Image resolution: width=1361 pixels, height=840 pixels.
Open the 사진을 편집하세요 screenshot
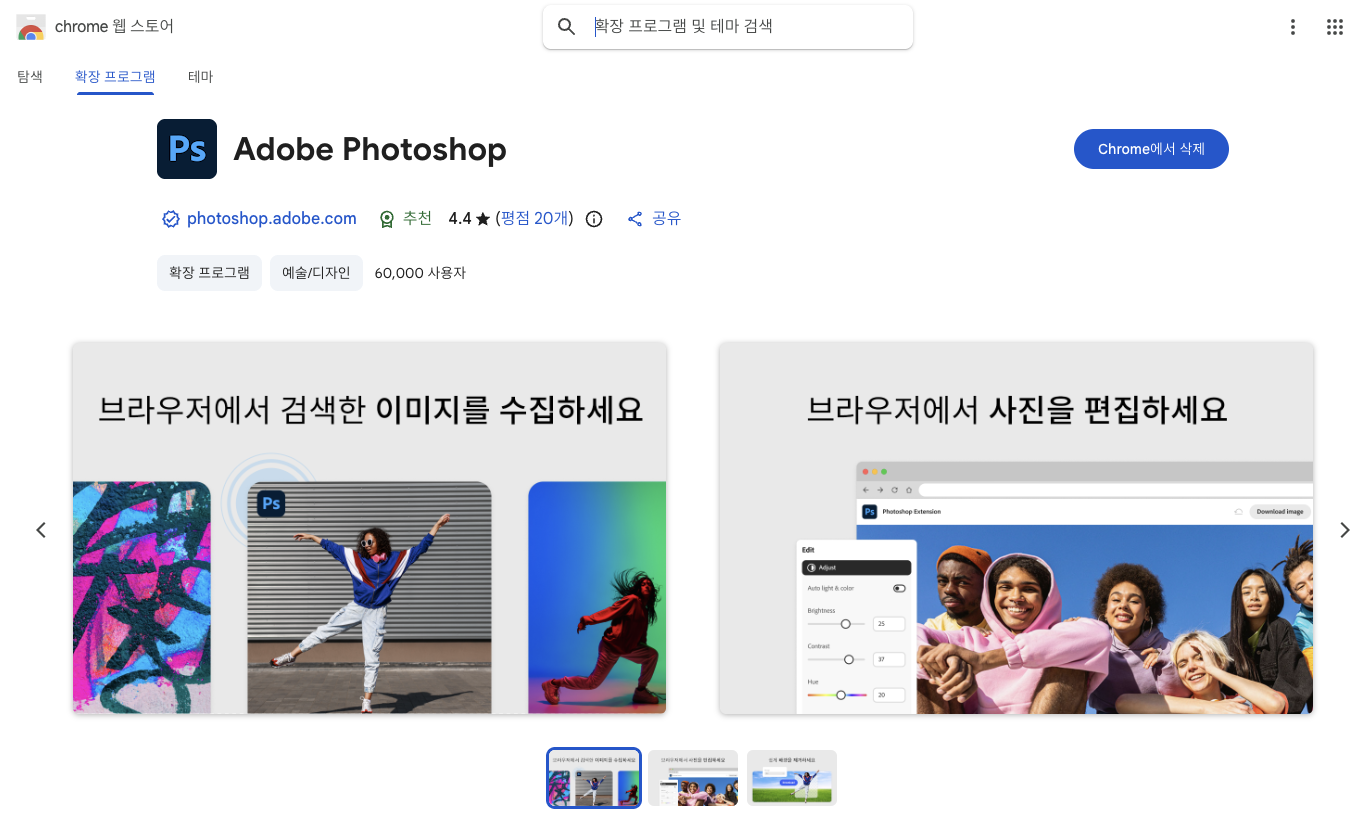pyautogui.click(x=1016, y=528)
